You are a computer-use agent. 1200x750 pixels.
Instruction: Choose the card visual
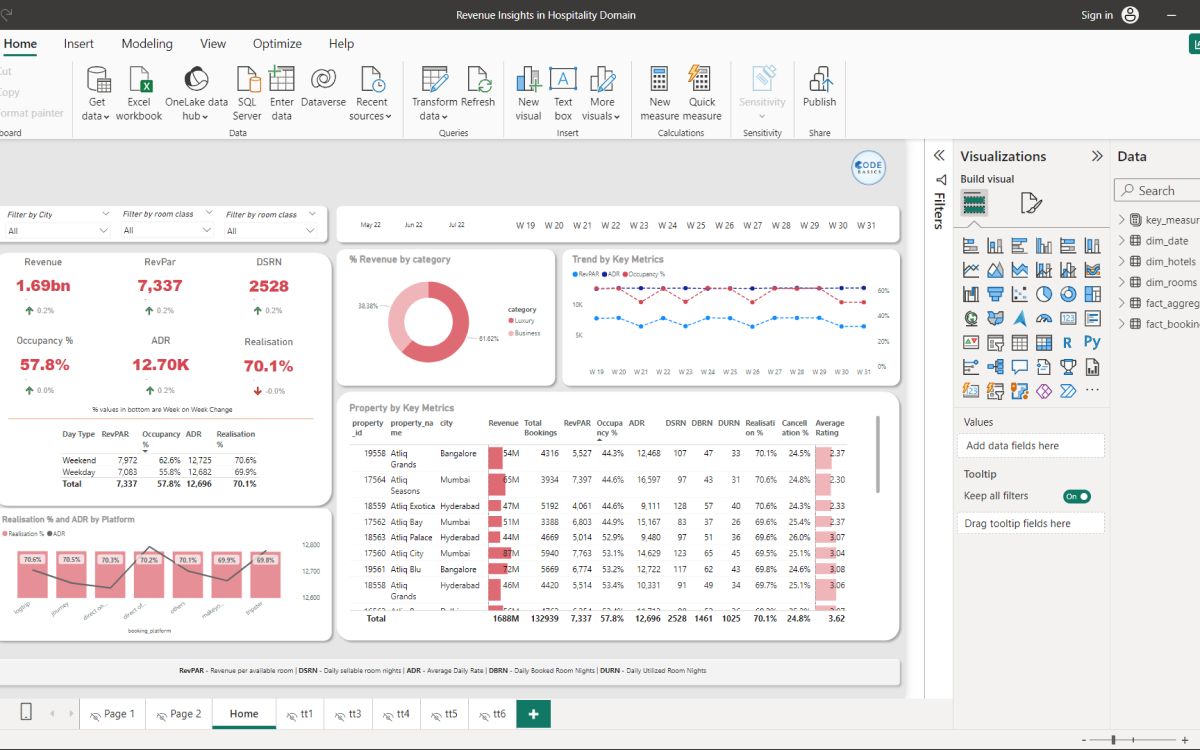(x=1068, y=318)
